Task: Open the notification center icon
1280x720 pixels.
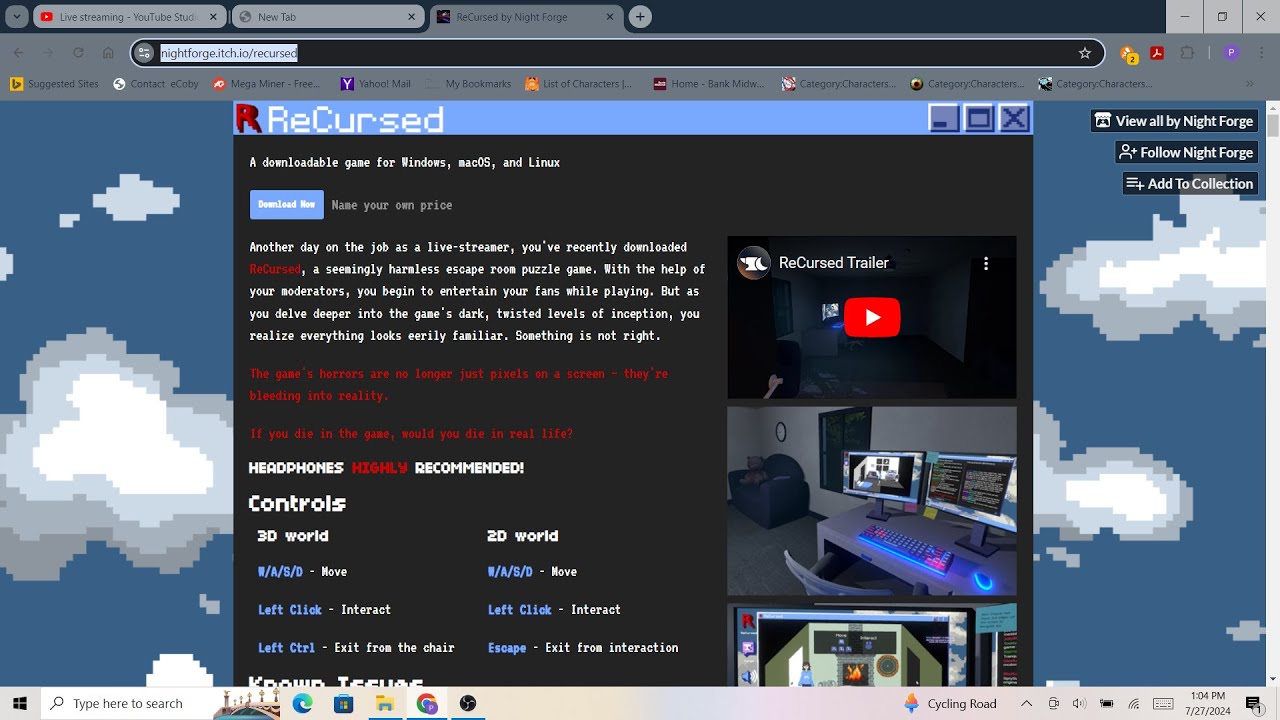Action: pyautogui.click(x=1253, y=703)
